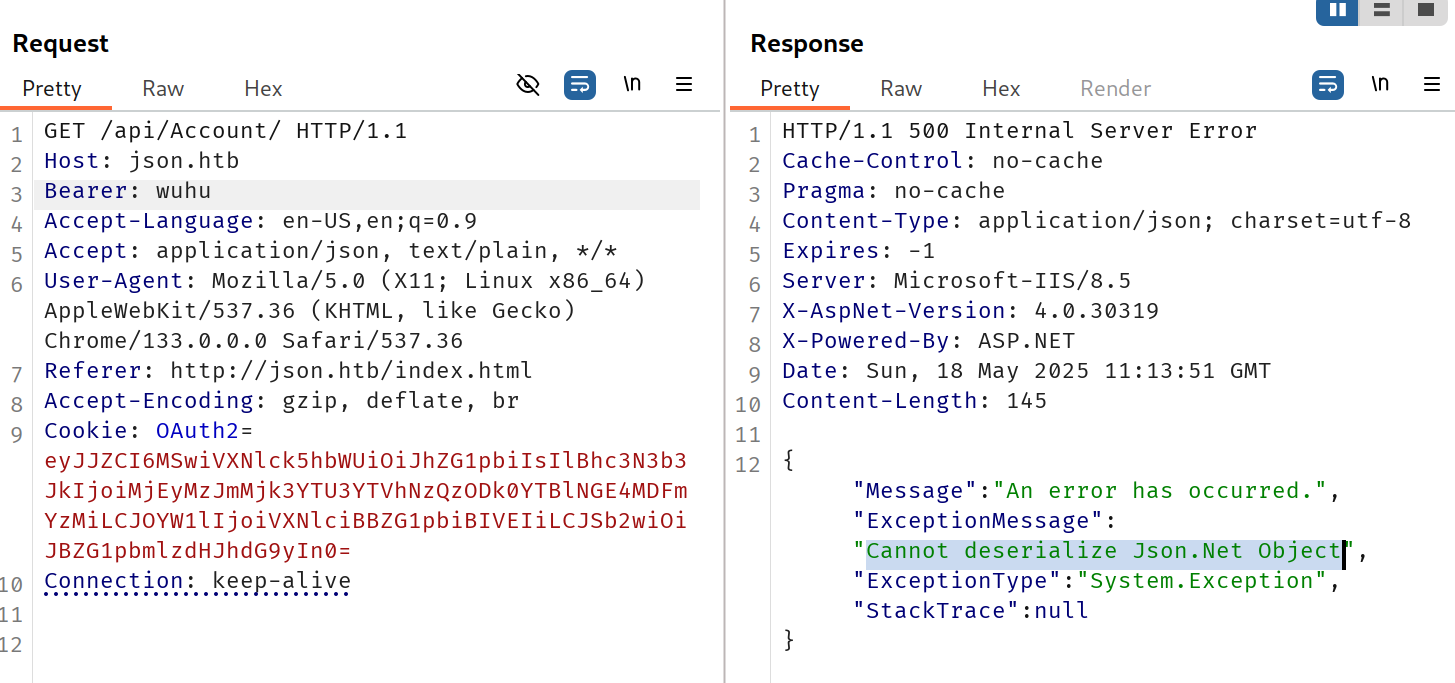Image resolution: width=1455 pixels, height=683 pixels.
Task: Open the Response panel hamburger options menu
Action: (x=1432, y=85)
